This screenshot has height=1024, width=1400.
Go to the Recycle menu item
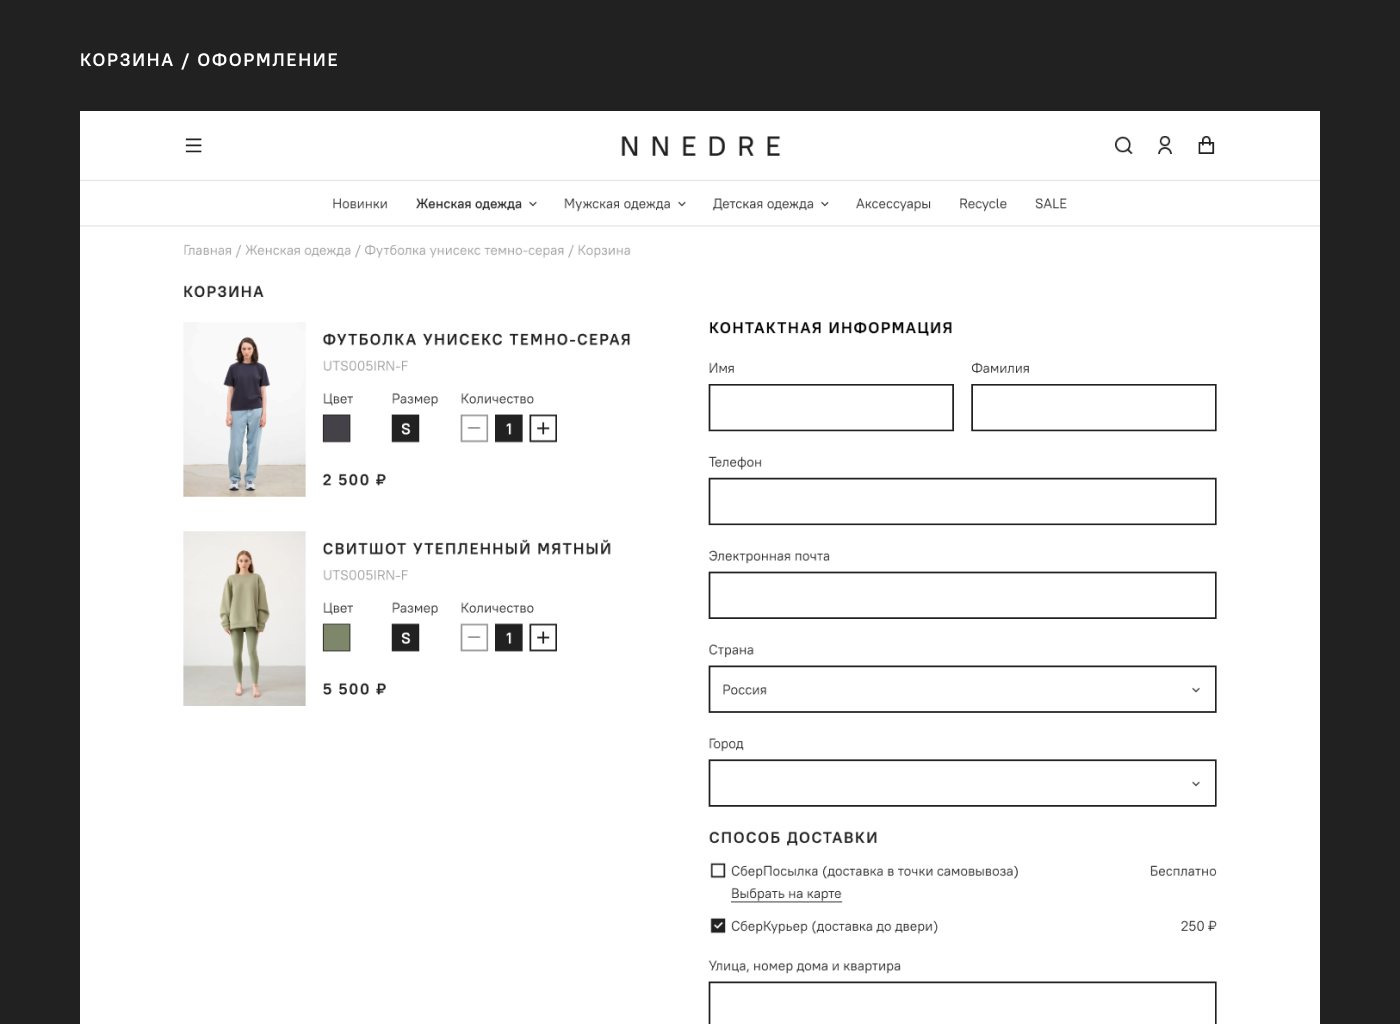point(982,204)
